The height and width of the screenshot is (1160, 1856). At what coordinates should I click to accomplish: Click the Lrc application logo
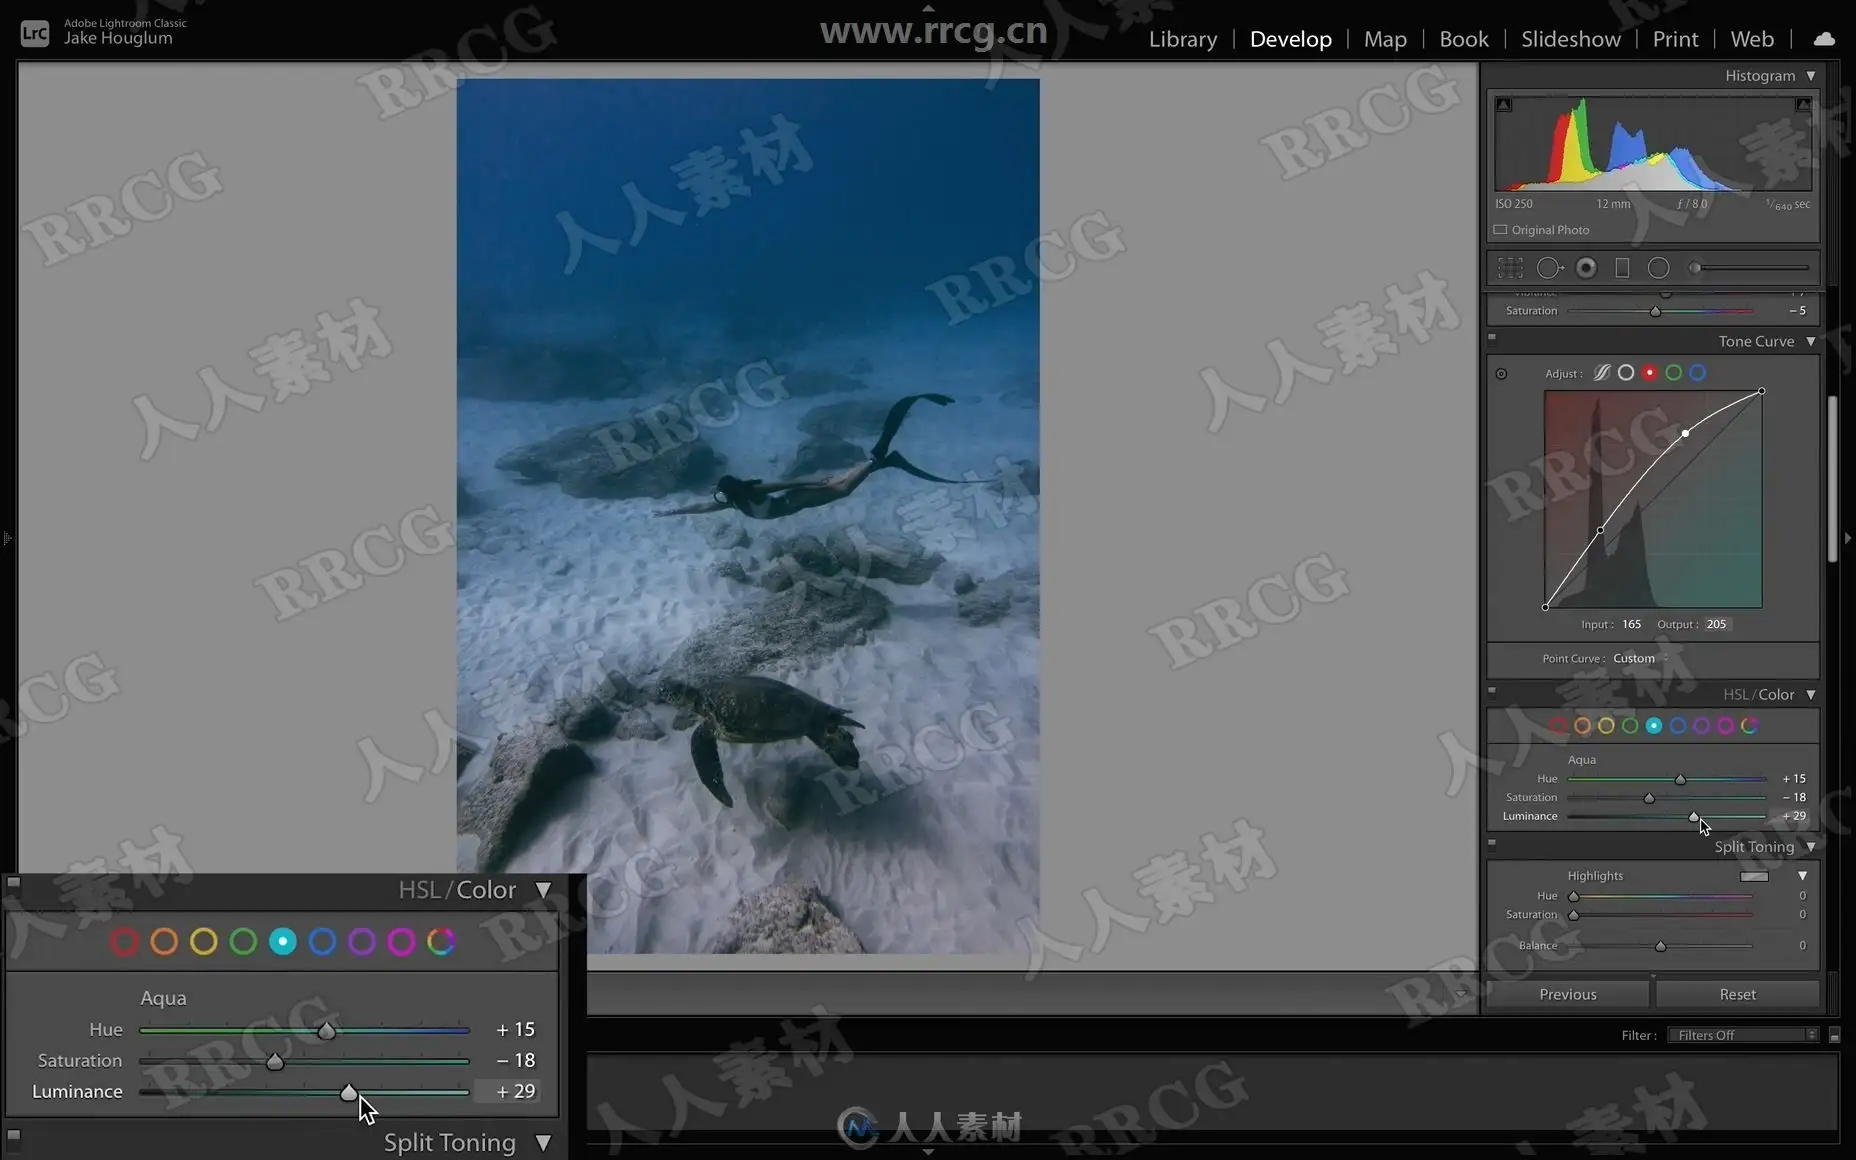(35, 33)
